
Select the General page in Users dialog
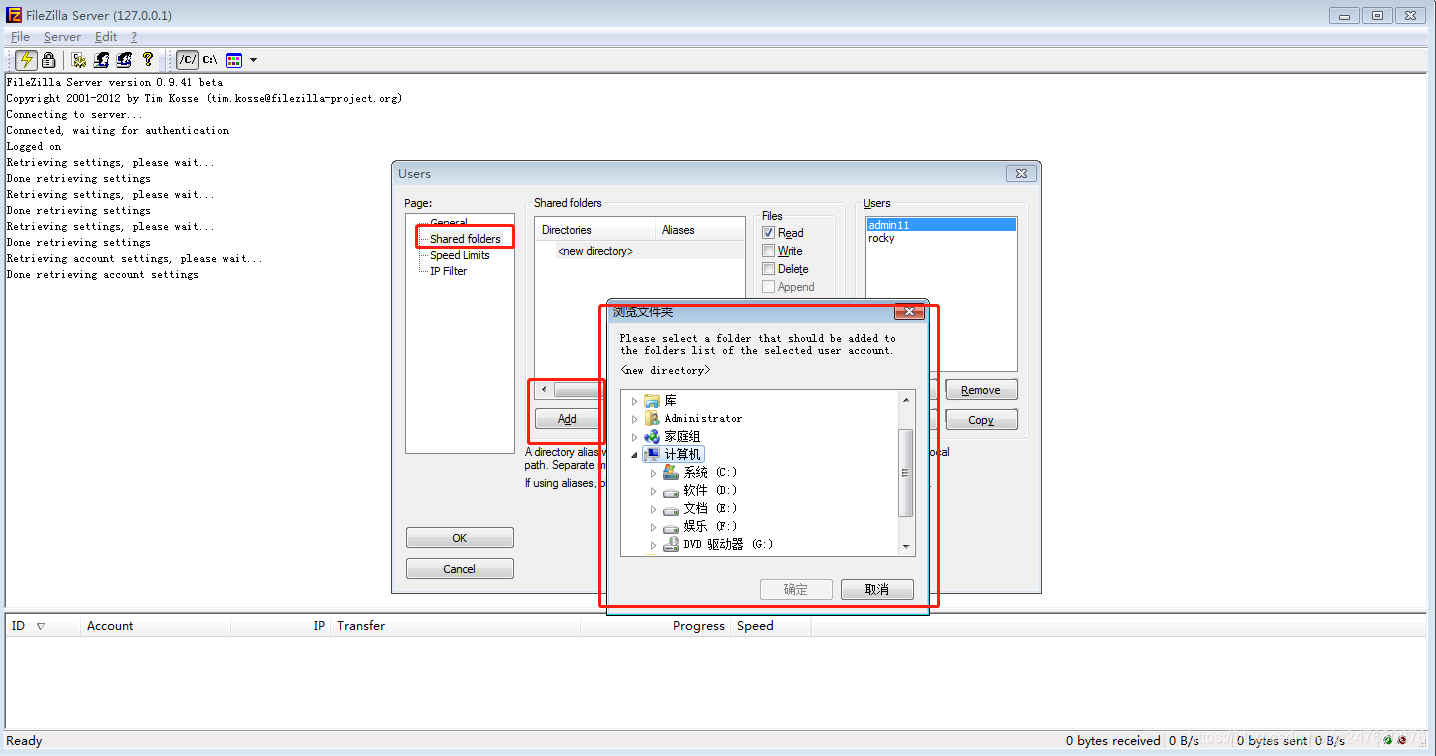point(449,223)
